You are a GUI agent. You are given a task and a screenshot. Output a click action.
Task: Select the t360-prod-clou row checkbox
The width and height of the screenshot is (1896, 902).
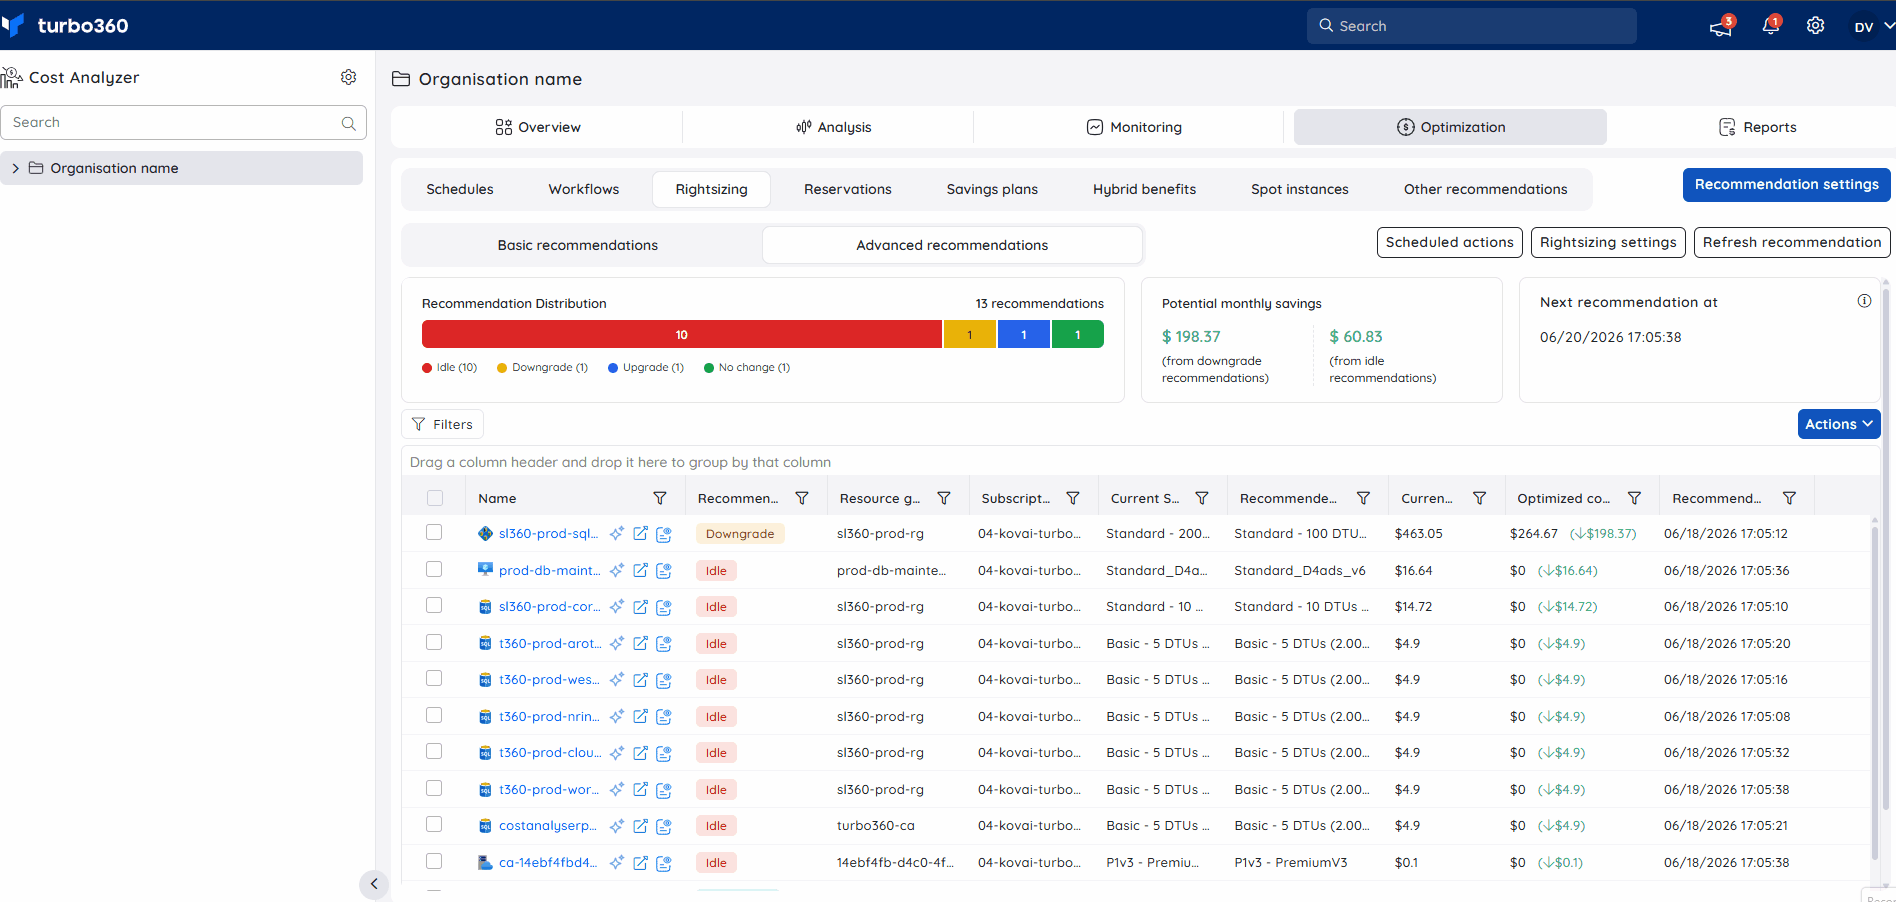click(434, 751)
